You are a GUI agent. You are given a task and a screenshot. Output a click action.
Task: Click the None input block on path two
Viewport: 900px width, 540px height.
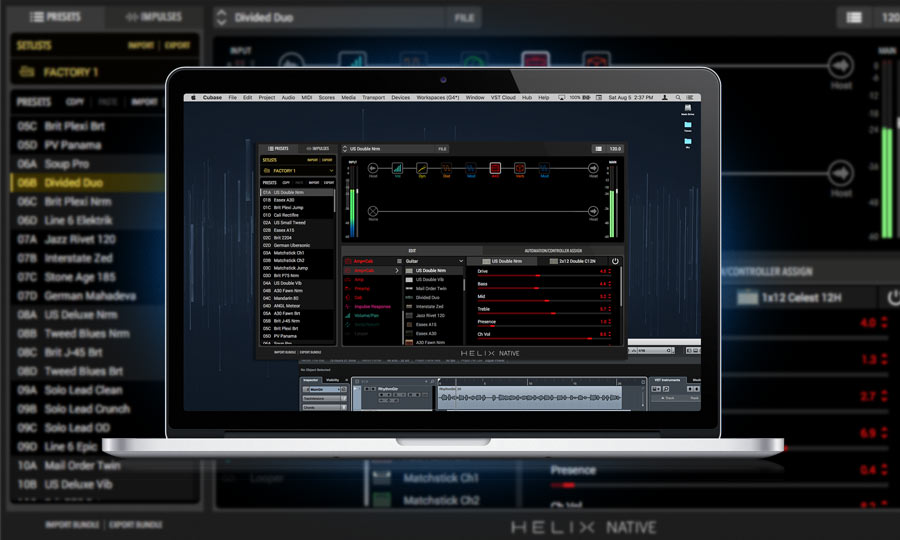click(x=373, y=211)
